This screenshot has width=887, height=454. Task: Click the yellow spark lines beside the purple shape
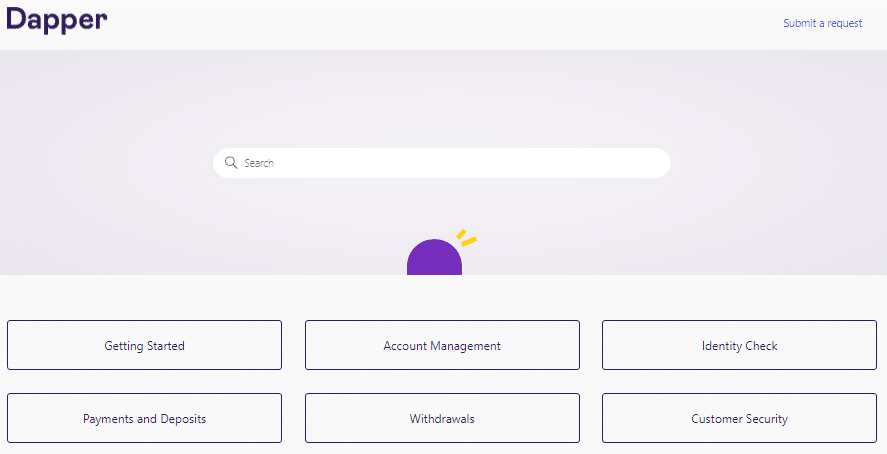point(466,238)
